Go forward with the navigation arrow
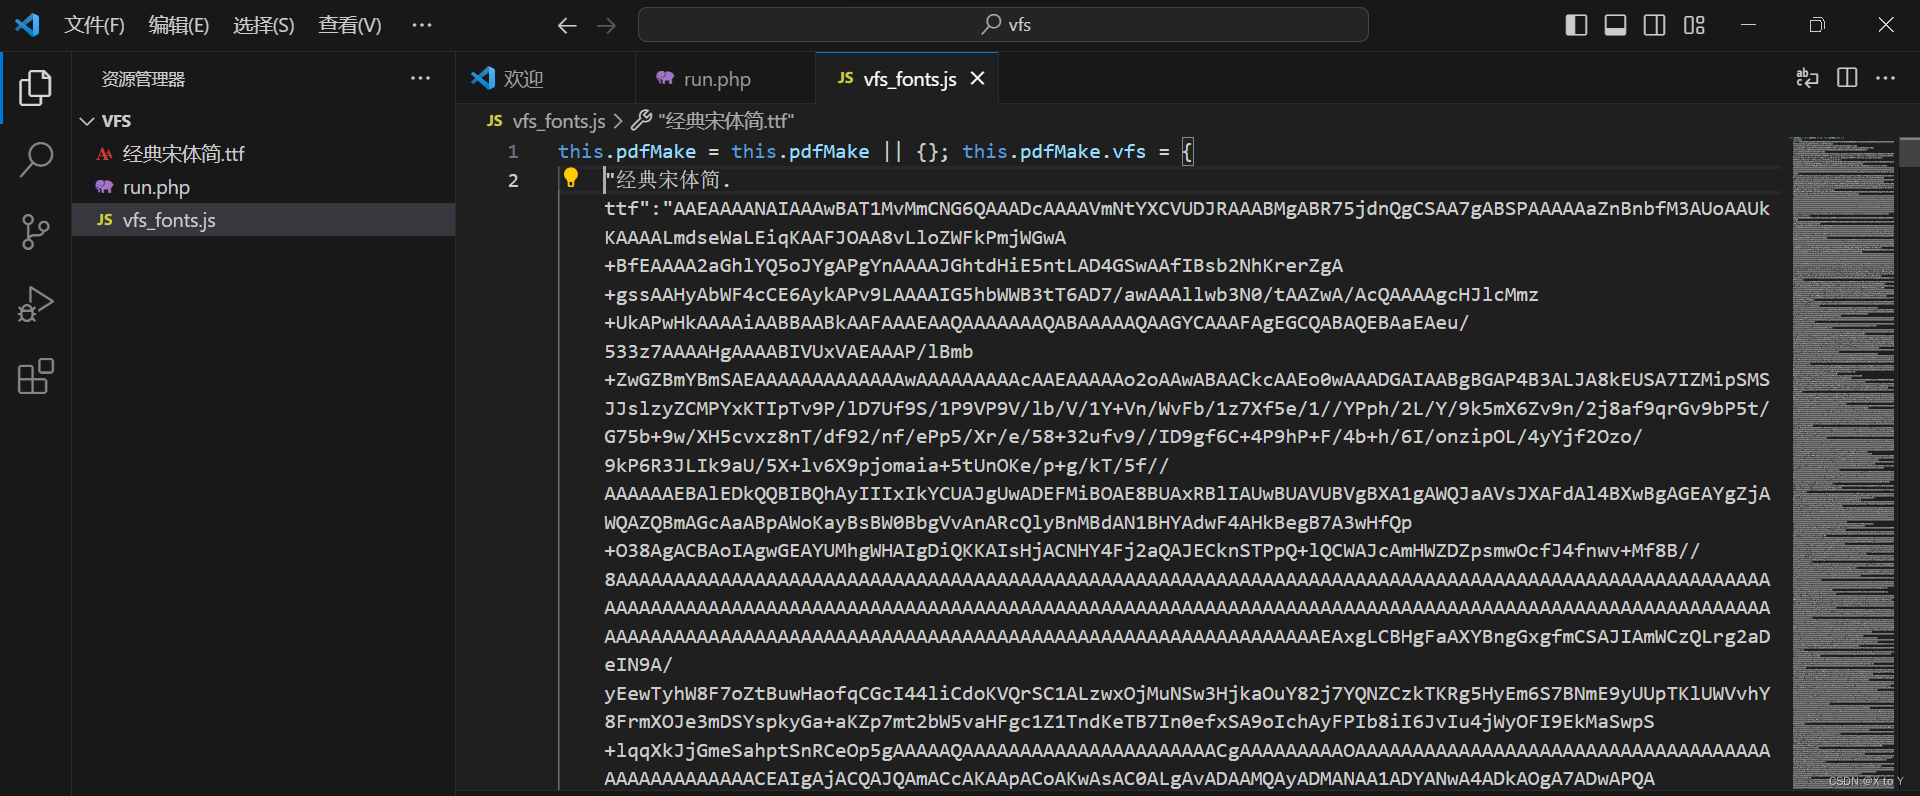The height and width of the screenshot is (796, 1920). click(607, 25)
